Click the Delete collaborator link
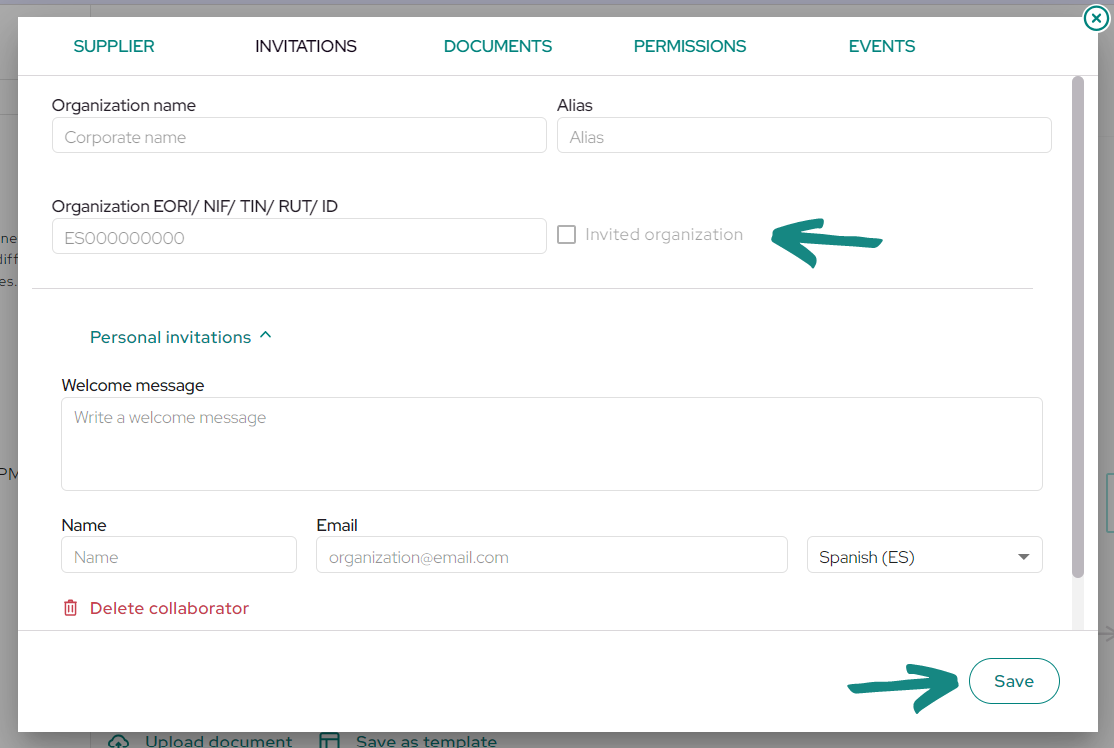This screenshot has width=1114, height=748. pos(169,608)
